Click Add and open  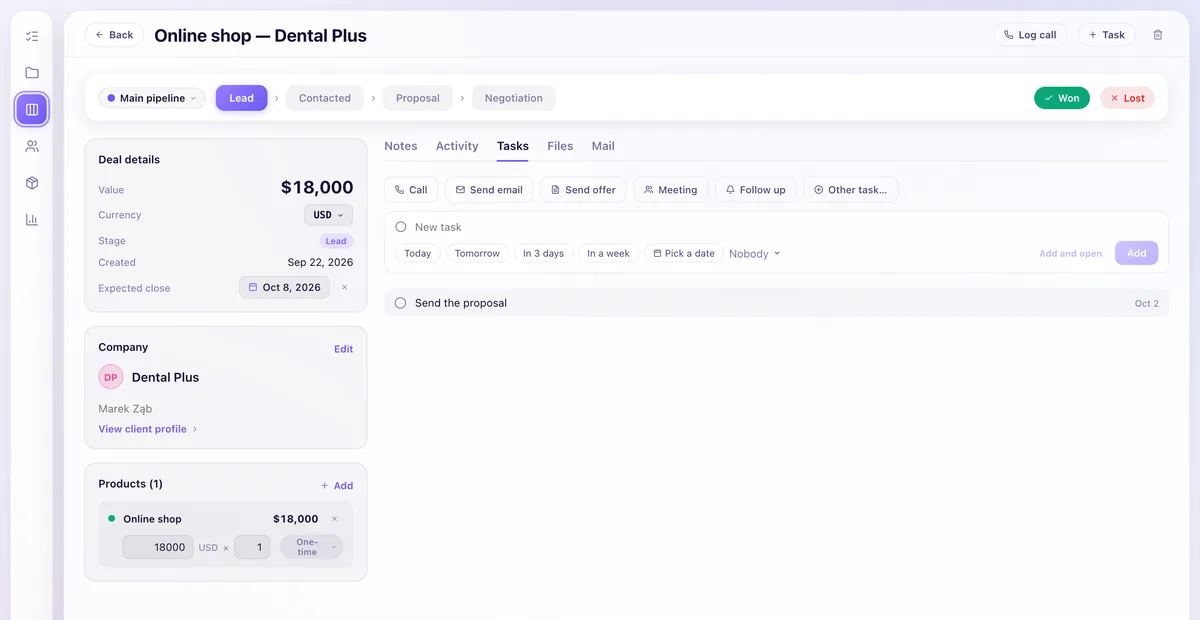pos(1070,254)
